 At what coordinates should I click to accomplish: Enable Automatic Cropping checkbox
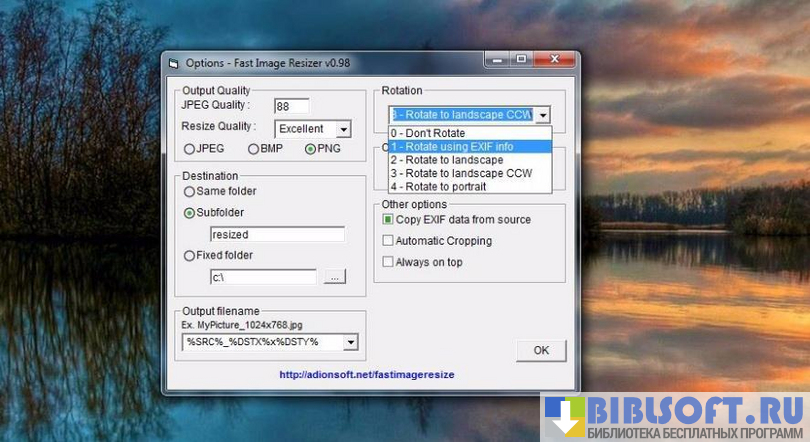pos(388,241)
